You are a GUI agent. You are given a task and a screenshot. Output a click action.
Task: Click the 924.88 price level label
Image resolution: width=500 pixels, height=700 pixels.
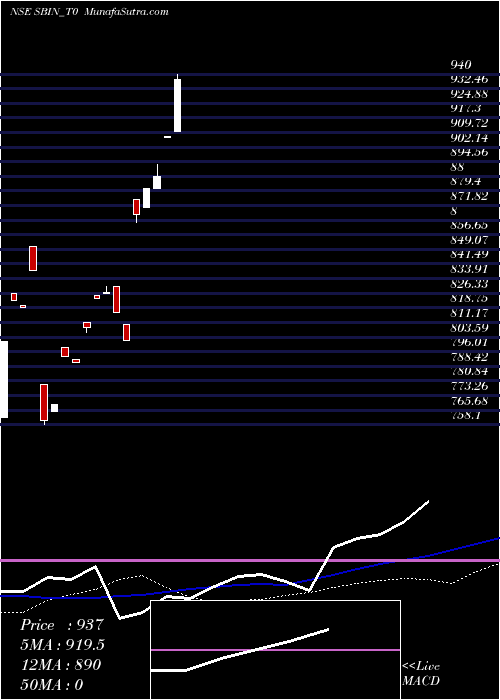click(x=469, y=94)
